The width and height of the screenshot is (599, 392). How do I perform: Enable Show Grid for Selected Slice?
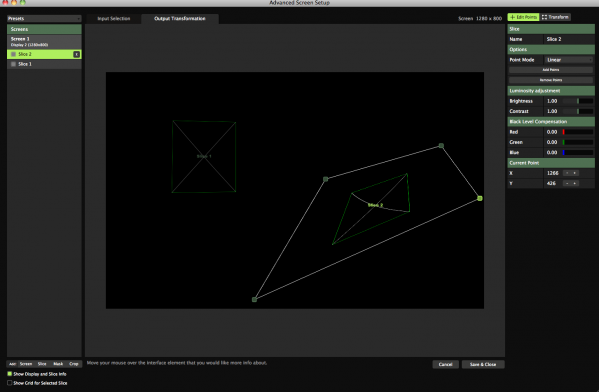[x=10, y=383]
